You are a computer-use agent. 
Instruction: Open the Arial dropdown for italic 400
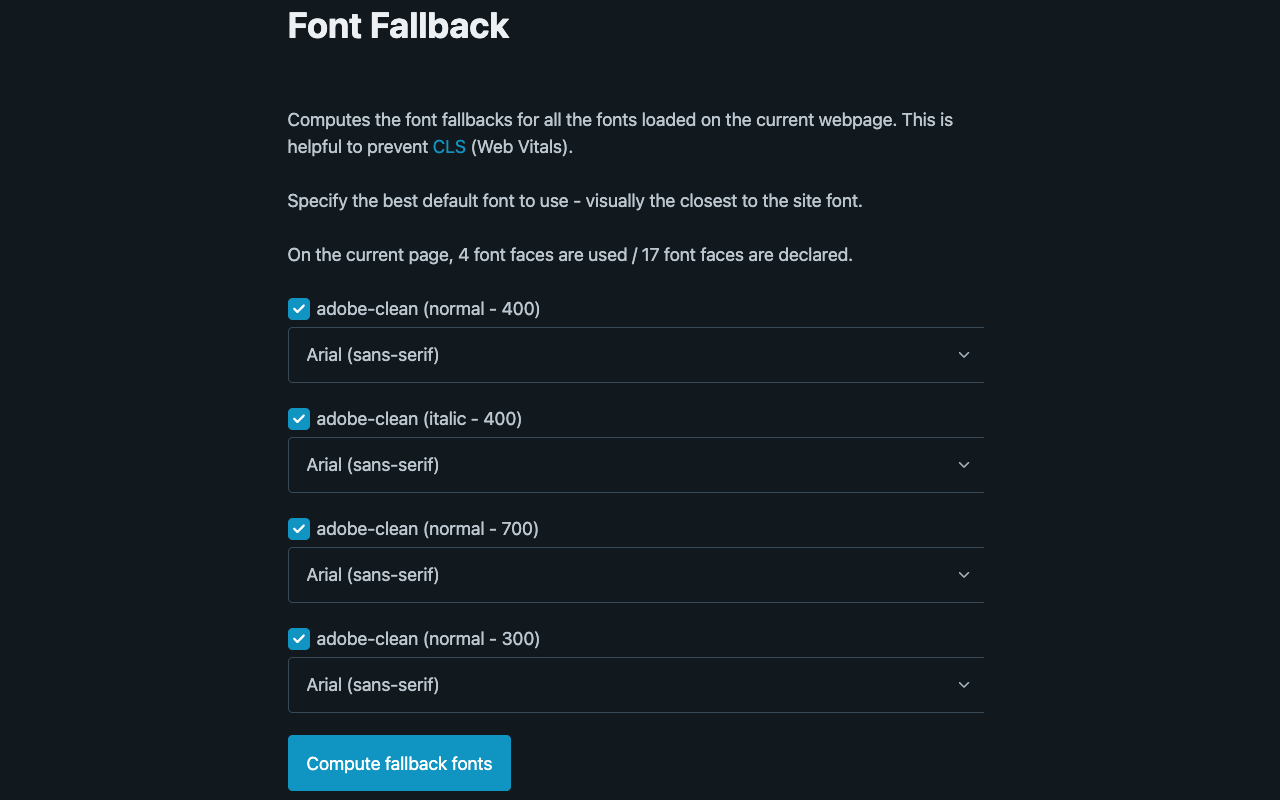pos(635,464)
